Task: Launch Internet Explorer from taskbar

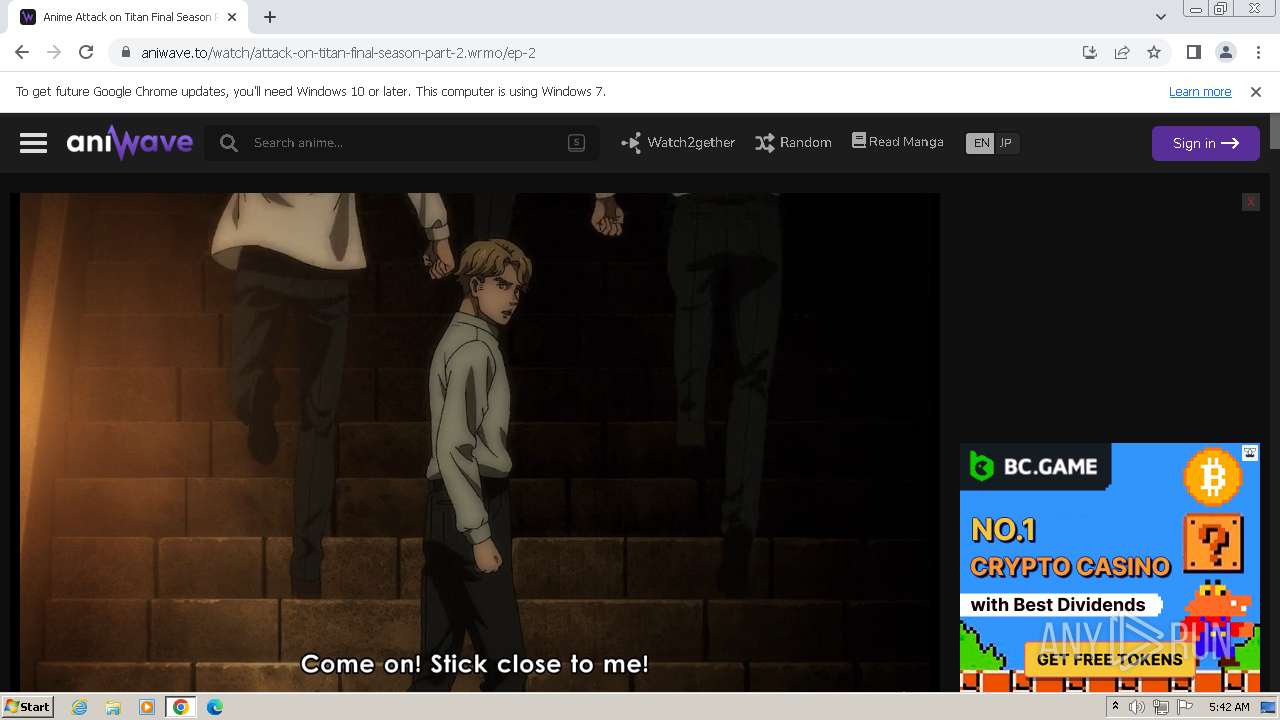Action: pyautogui.click(x=79, y=707)
